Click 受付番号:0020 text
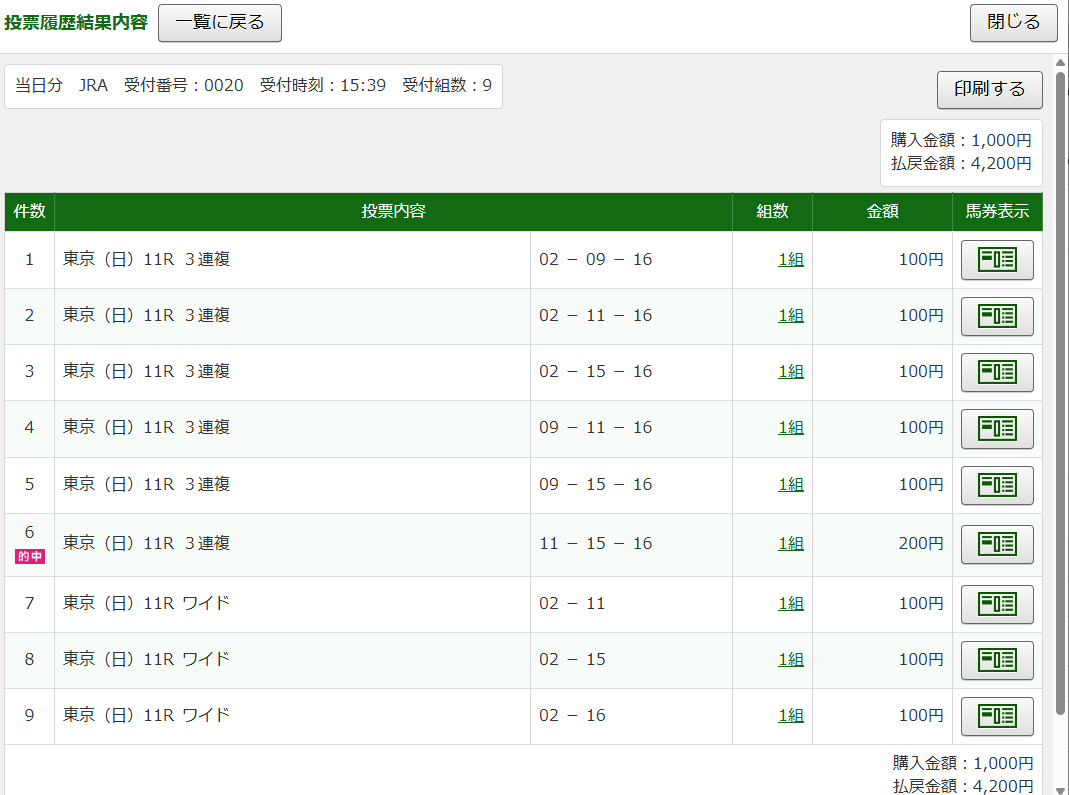This screenshot has height=795, width=1069. 183,85
